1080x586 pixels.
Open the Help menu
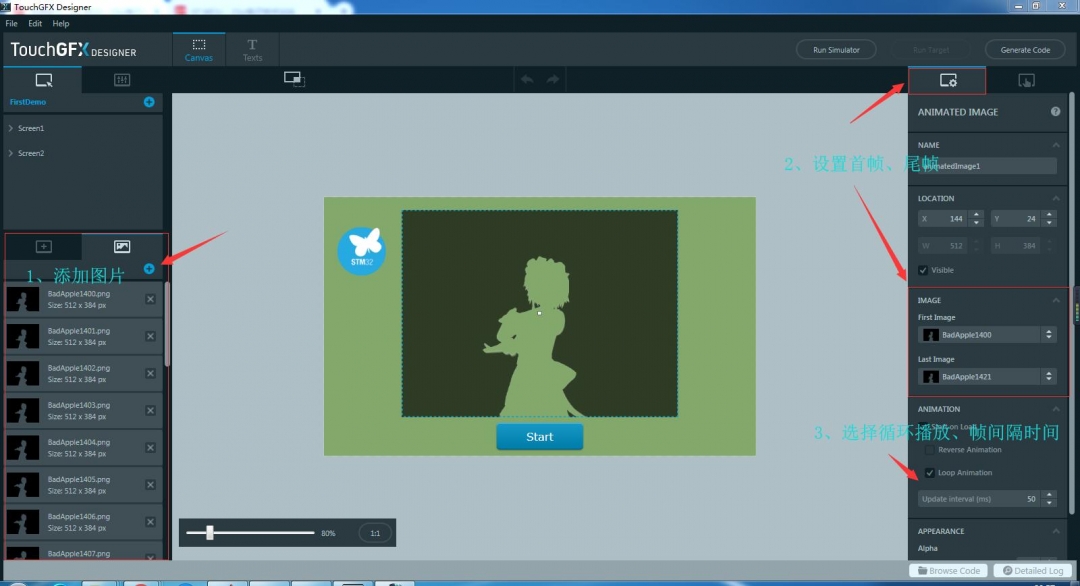pos(61,23)
